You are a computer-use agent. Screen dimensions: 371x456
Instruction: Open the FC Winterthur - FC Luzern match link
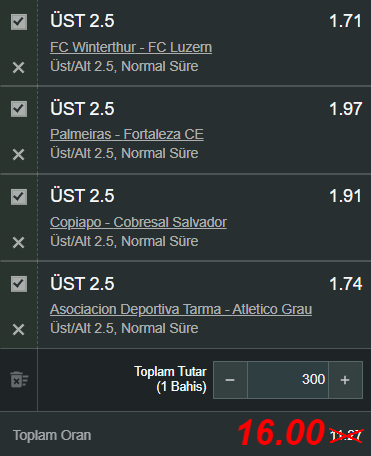[x=131, y=47]
